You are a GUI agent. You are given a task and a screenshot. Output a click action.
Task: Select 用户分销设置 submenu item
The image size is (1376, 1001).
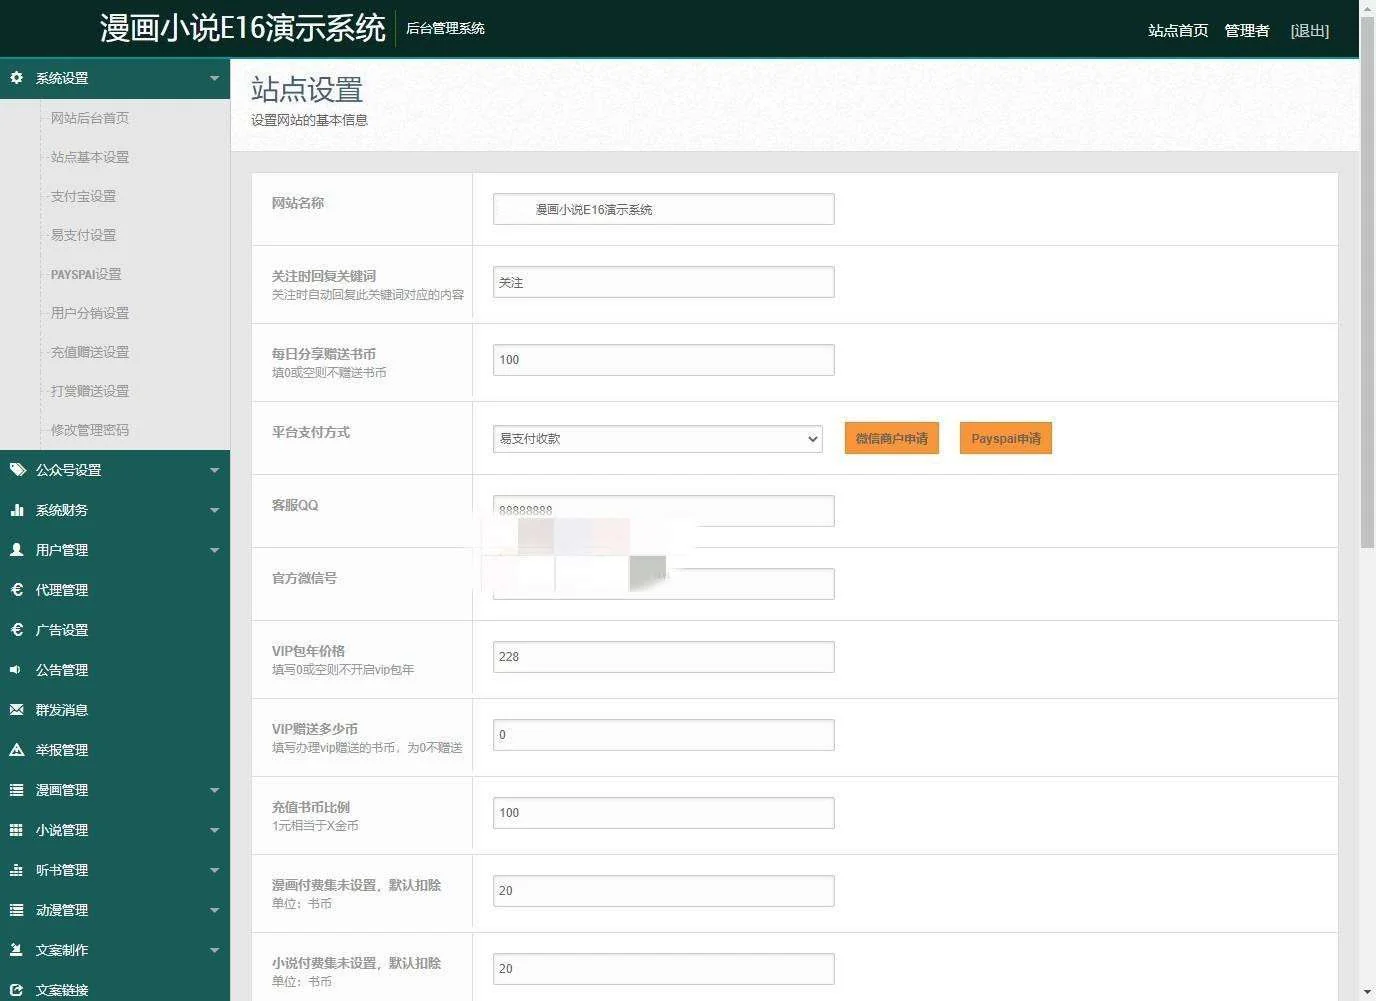coord(90,313)
